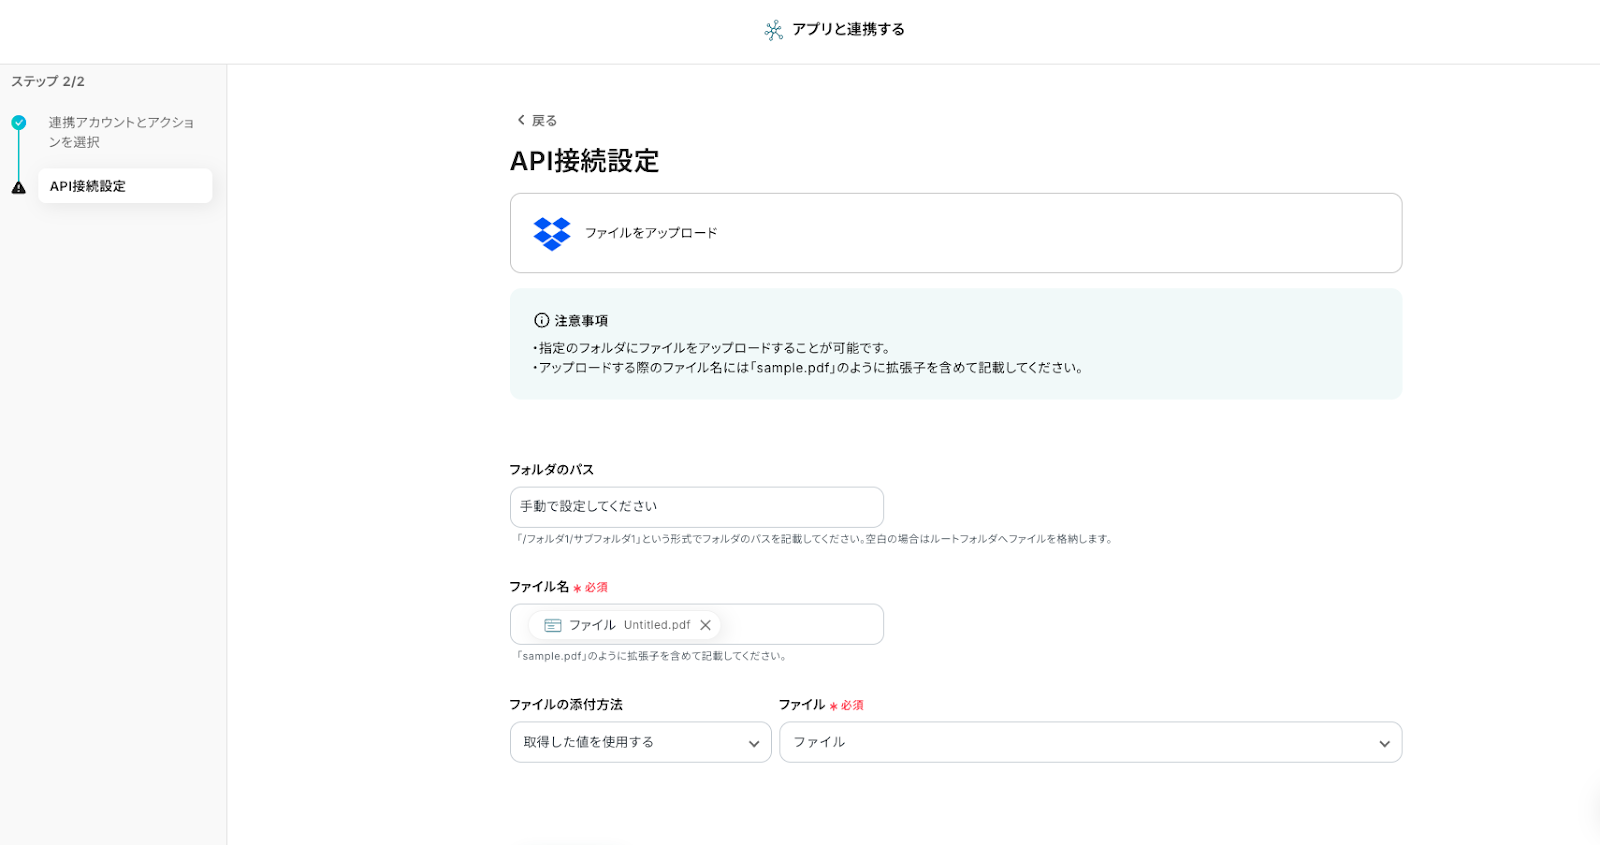Click the warning triangle step icon
The image size is (1600, 845).
click(19, 187)
